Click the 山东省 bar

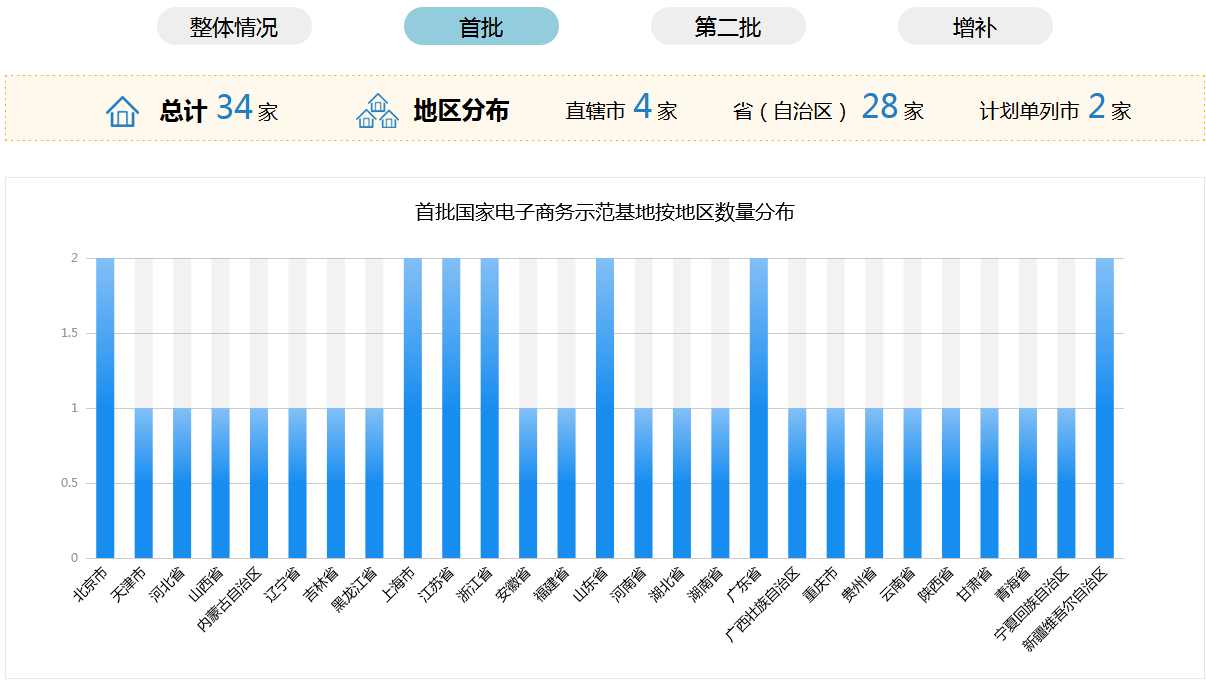(x=605, y=408)
